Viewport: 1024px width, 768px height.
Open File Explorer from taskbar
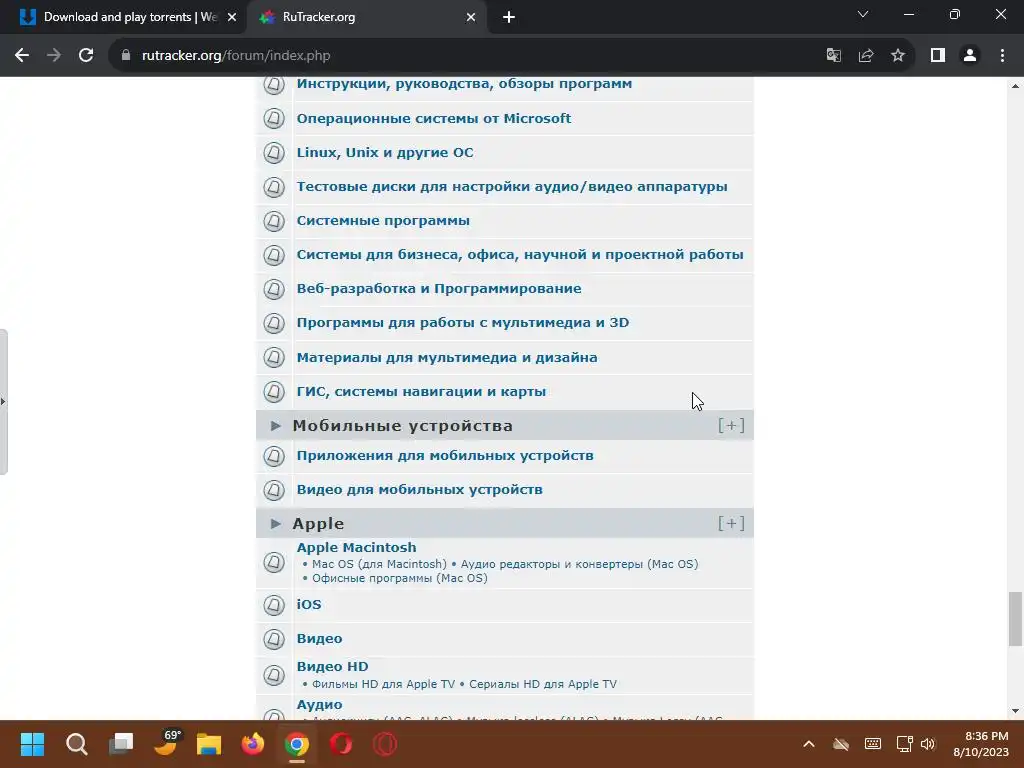pos(209,744)
